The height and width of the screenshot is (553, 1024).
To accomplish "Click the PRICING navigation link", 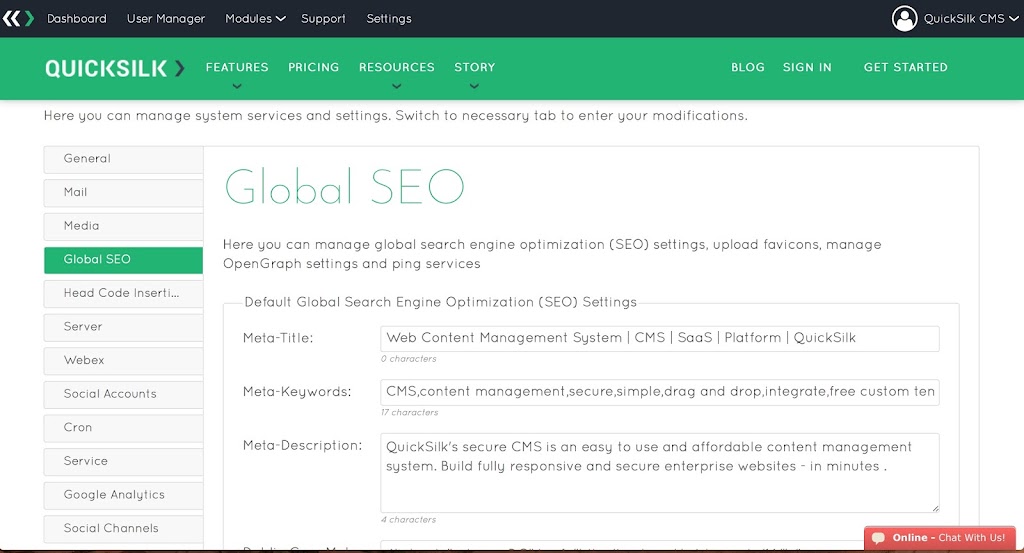I will tap(313, 67).
